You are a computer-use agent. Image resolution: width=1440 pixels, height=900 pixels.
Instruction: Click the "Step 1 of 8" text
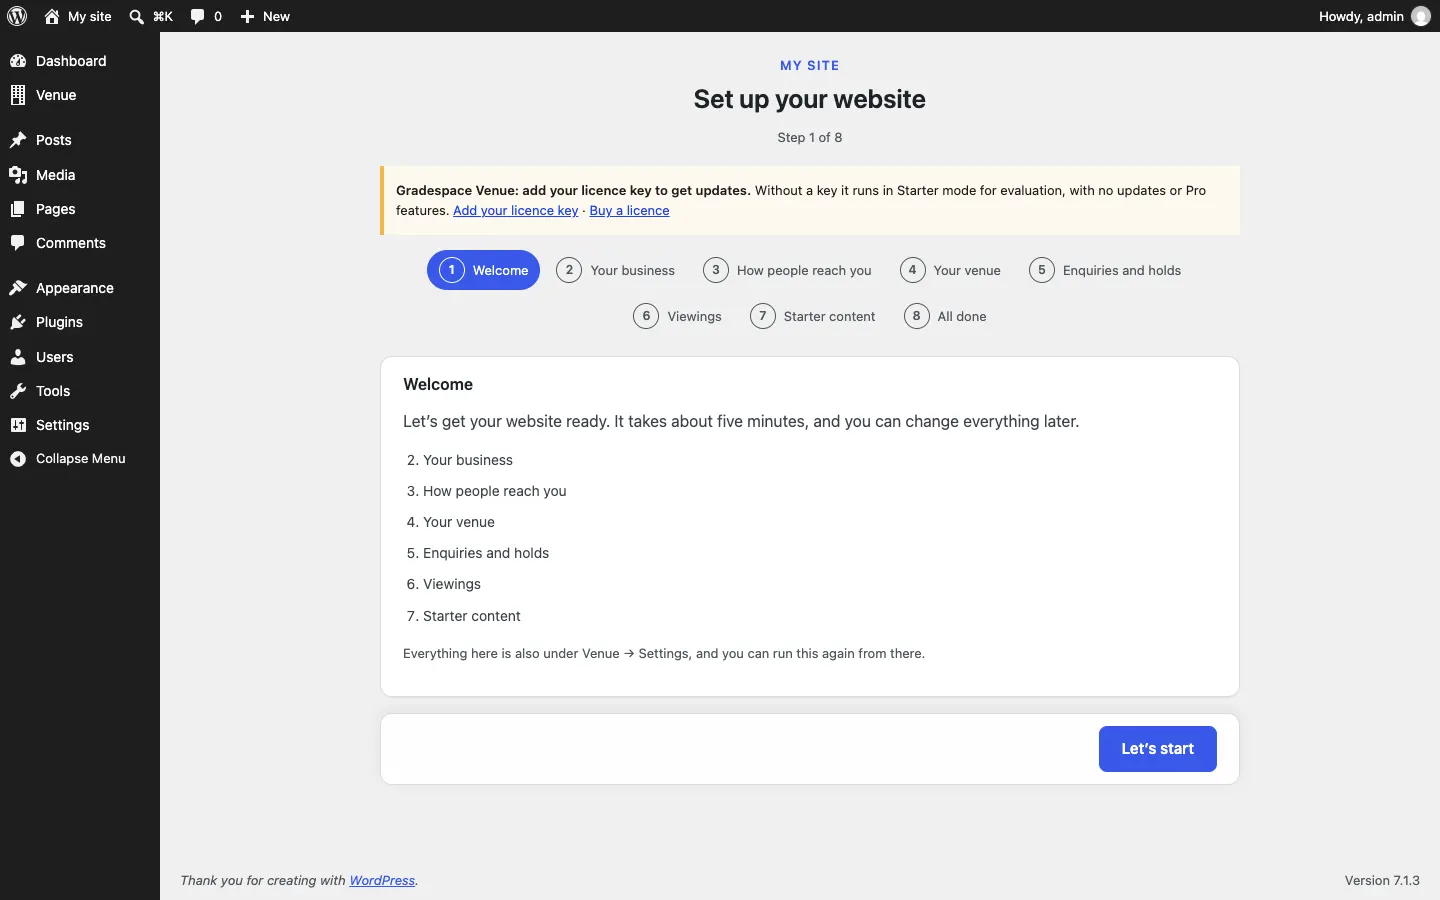click(810, 138)
